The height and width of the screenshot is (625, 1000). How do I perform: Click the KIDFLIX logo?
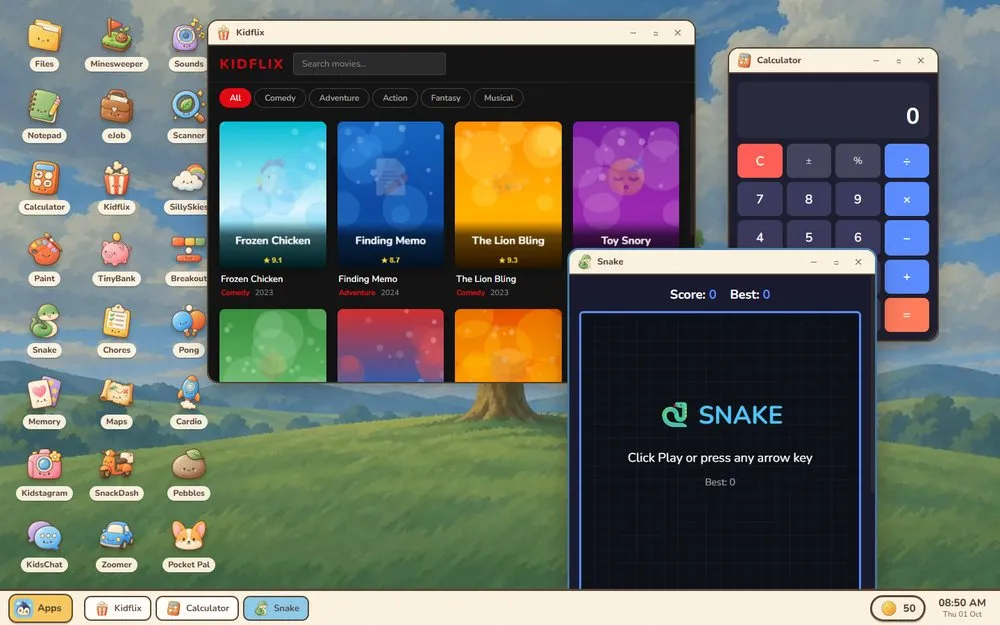pyautogui.click(x=251, y=64)
